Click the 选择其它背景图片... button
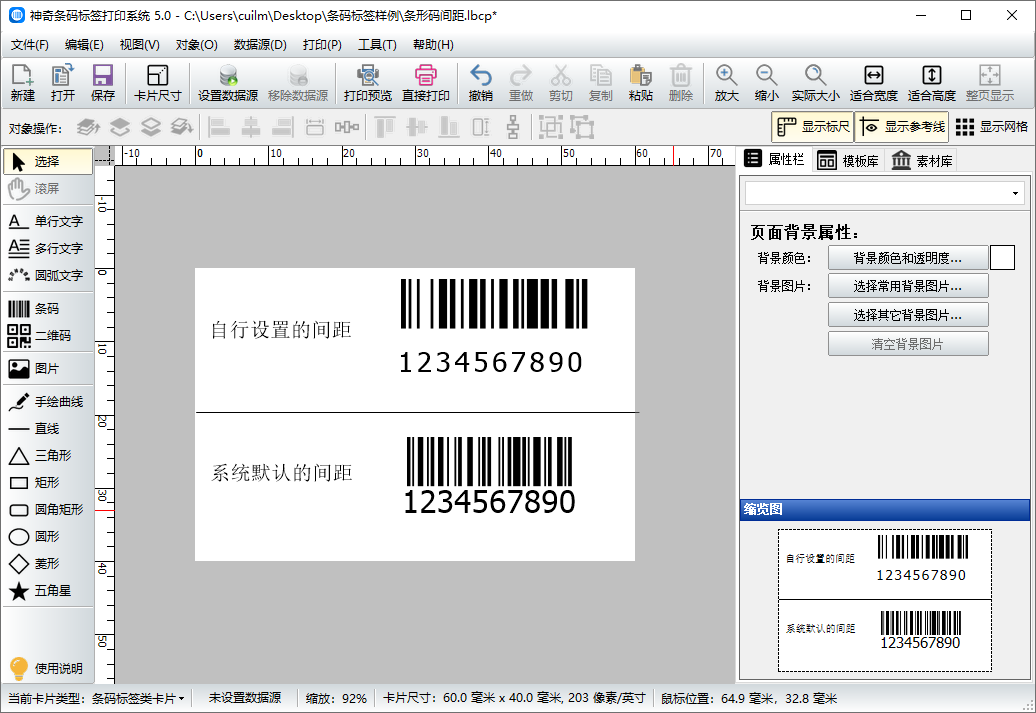The image size is (1036, 713). [908, 315]
